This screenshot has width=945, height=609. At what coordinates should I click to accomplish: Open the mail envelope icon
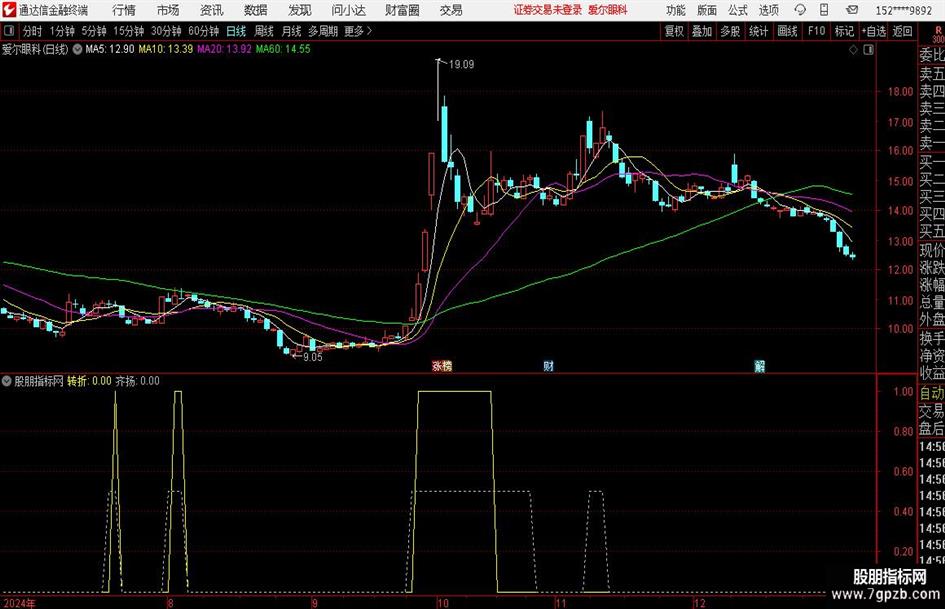(x=852, y=10)
